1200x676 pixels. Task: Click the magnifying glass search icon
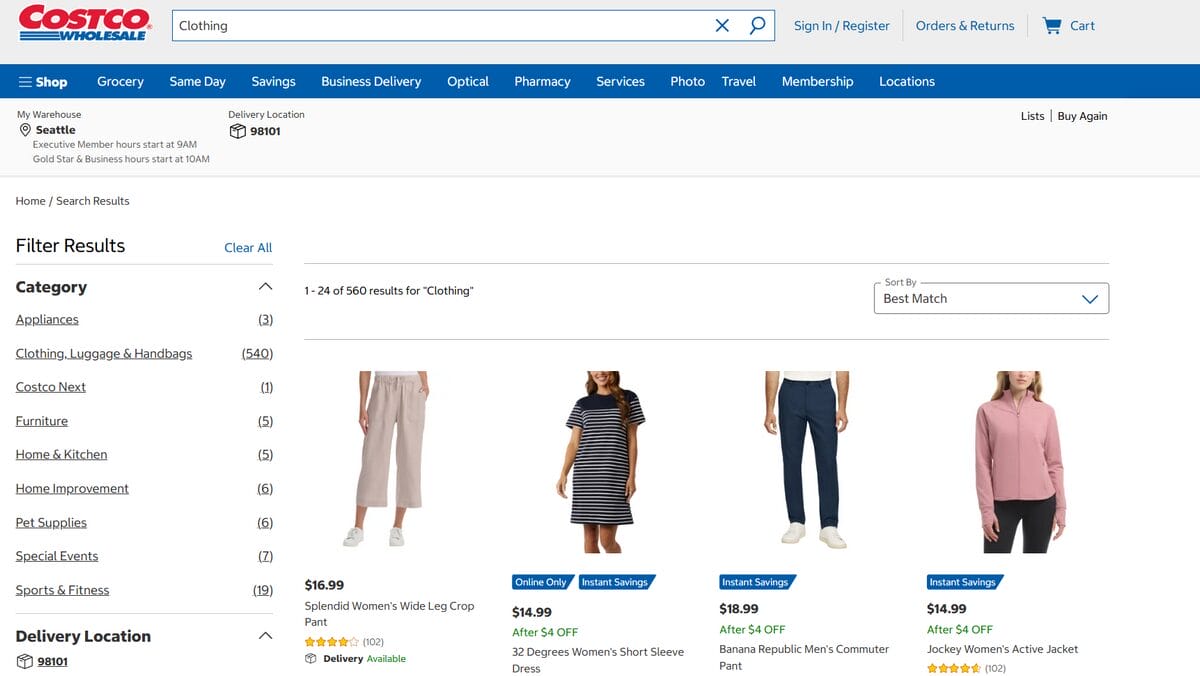[x=757, y=25]
